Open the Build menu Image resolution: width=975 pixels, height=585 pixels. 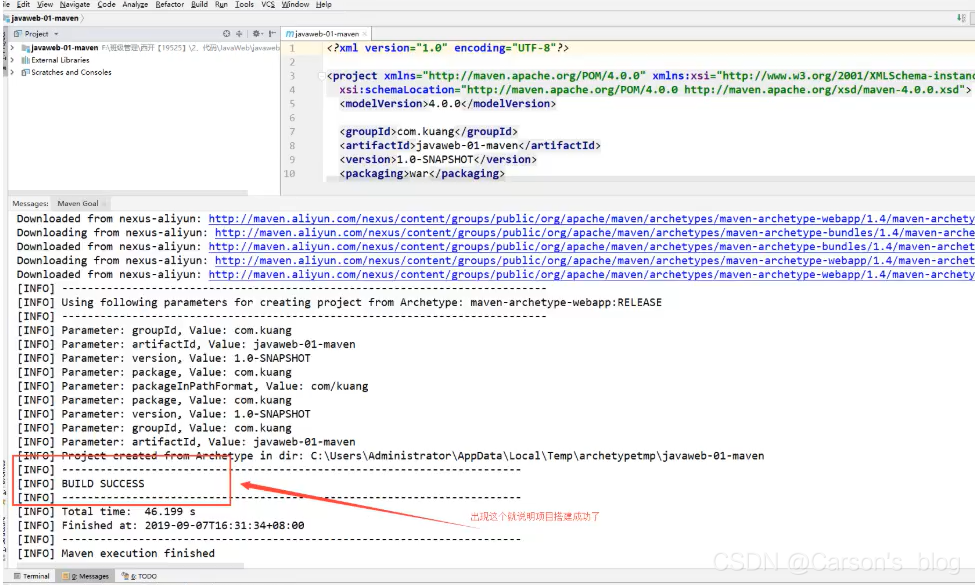199,4
